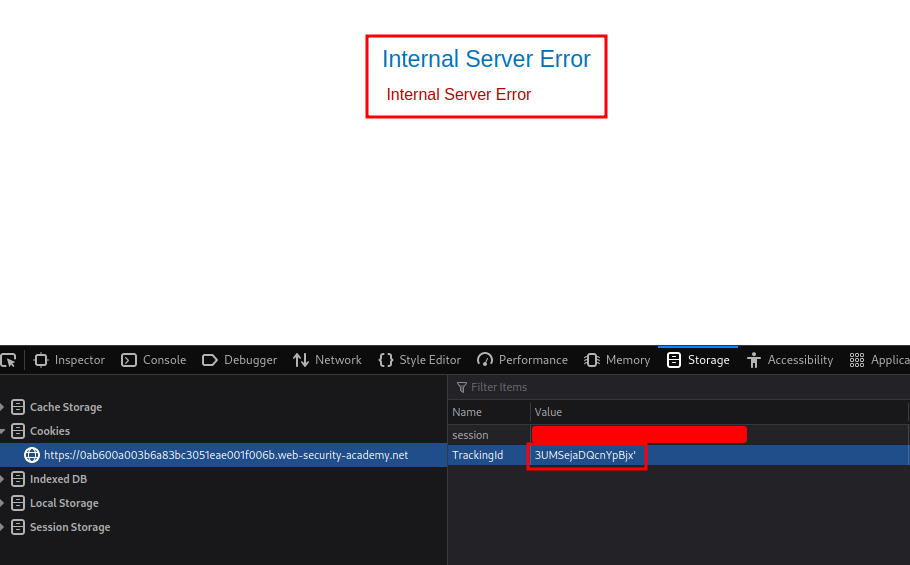
Task: Expand the Local Storage tree node
Action: (x=2, y=503)
